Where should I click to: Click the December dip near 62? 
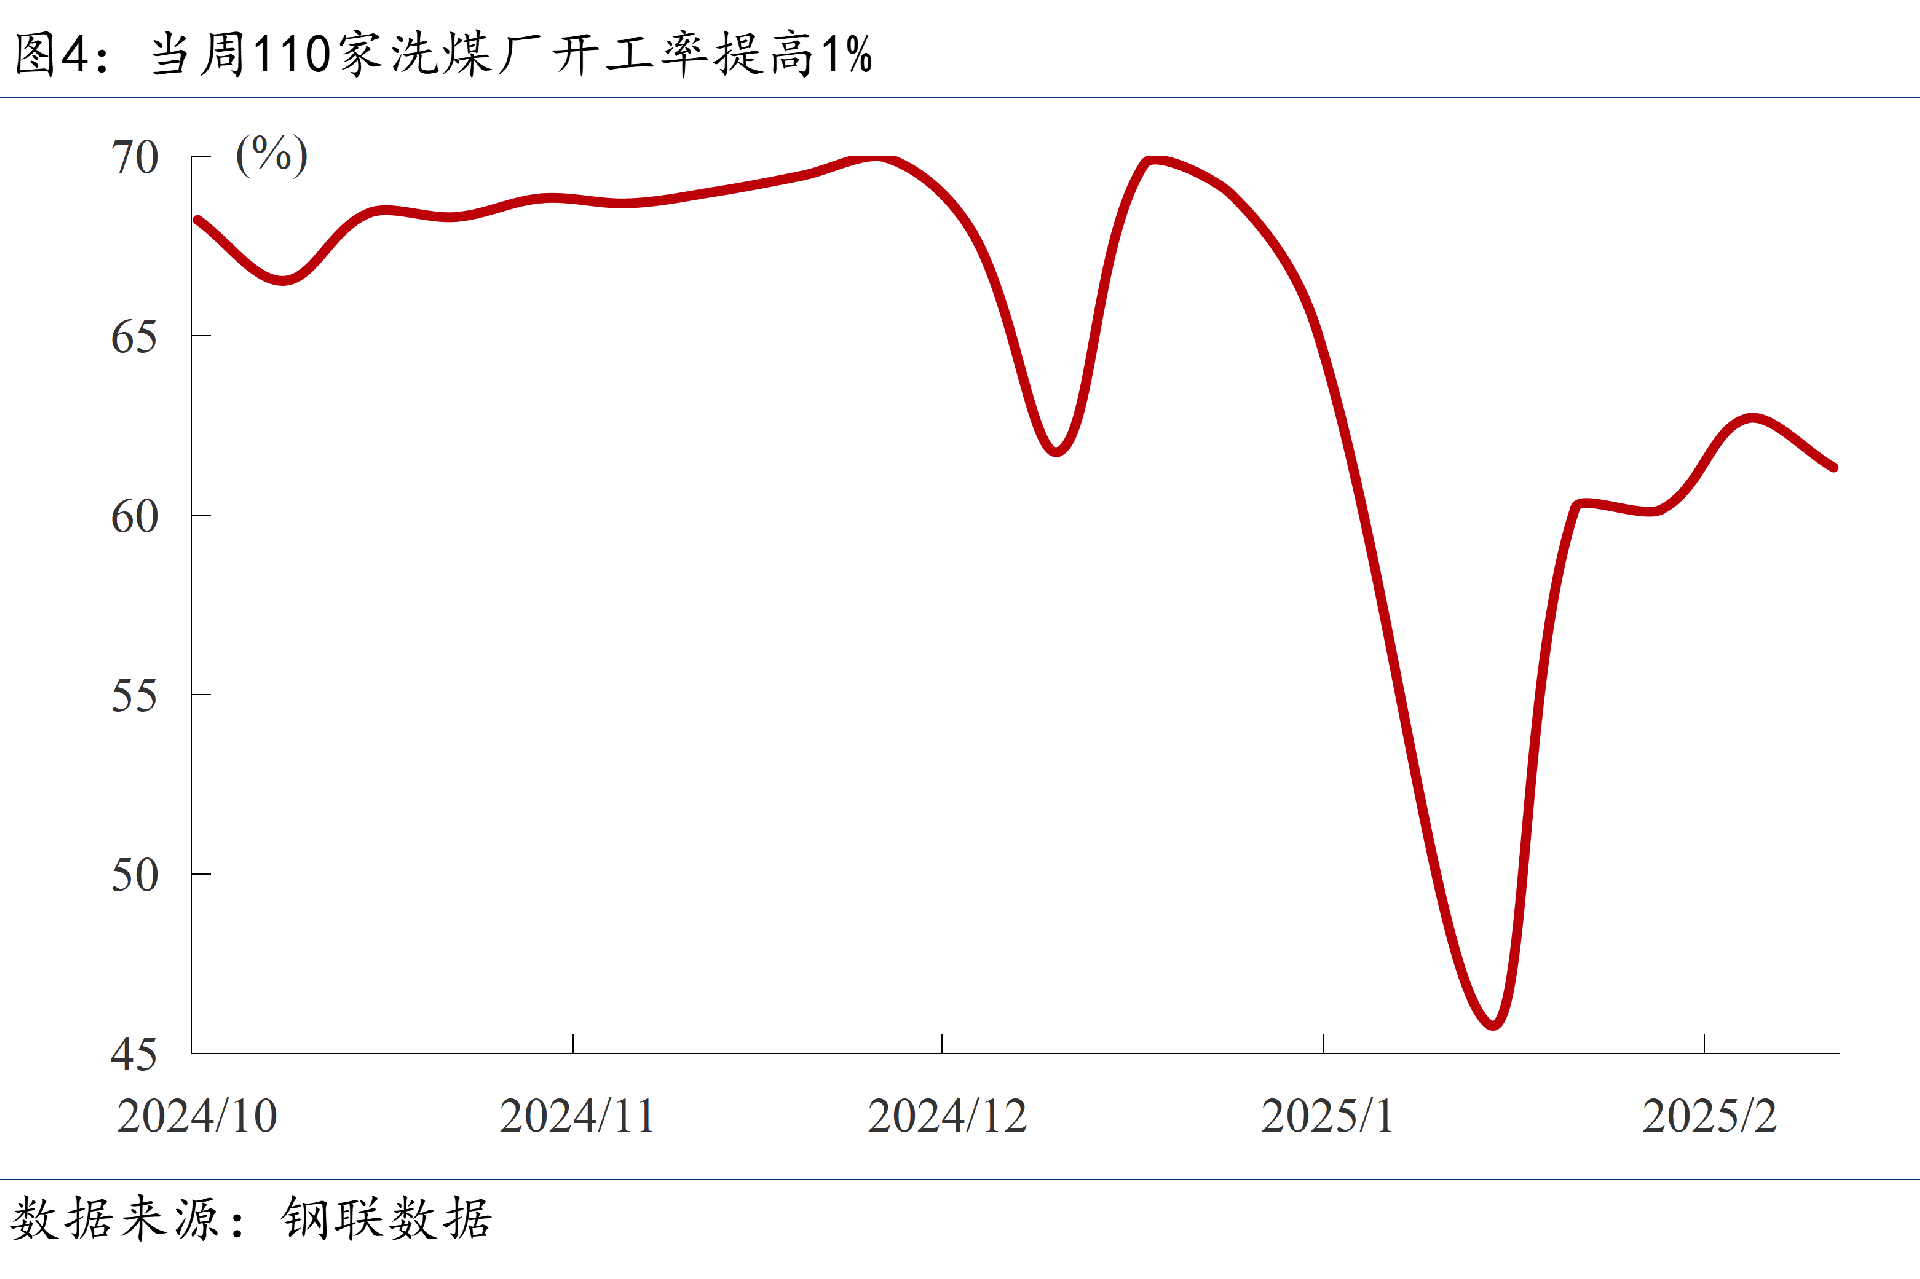click(x=1057, y=451)
